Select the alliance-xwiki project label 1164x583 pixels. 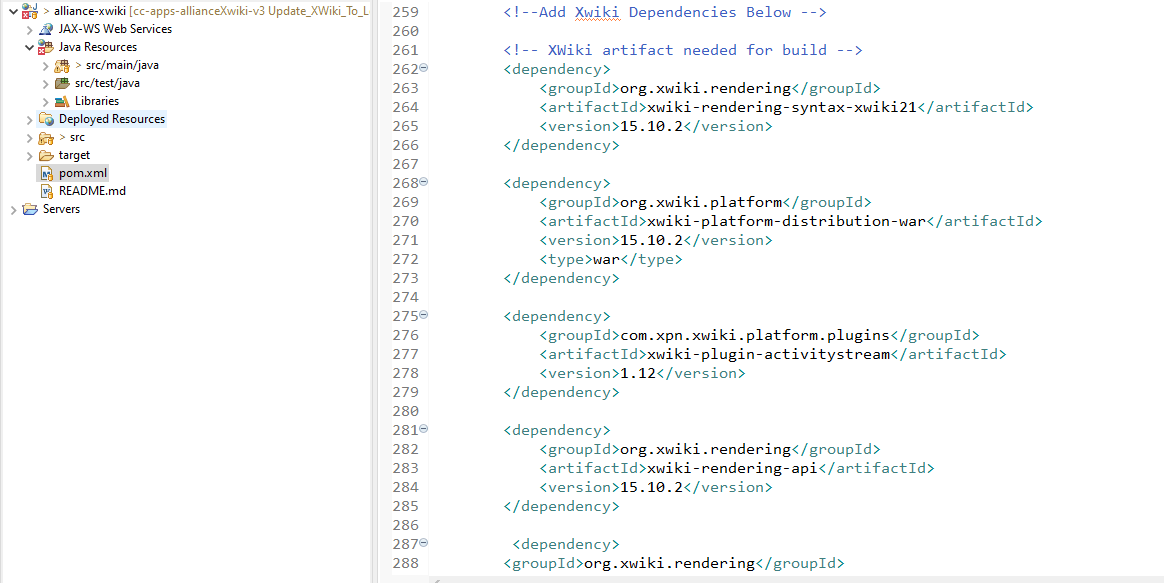click(91, 11)
